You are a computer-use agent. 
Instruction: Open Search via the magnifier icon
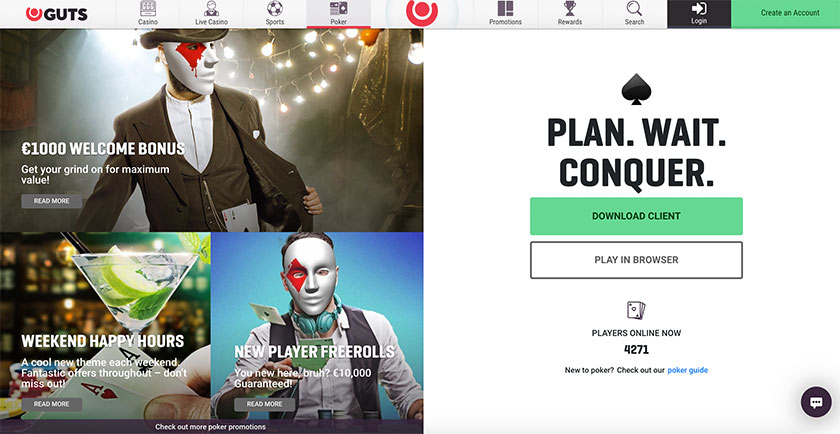point(634,9)
